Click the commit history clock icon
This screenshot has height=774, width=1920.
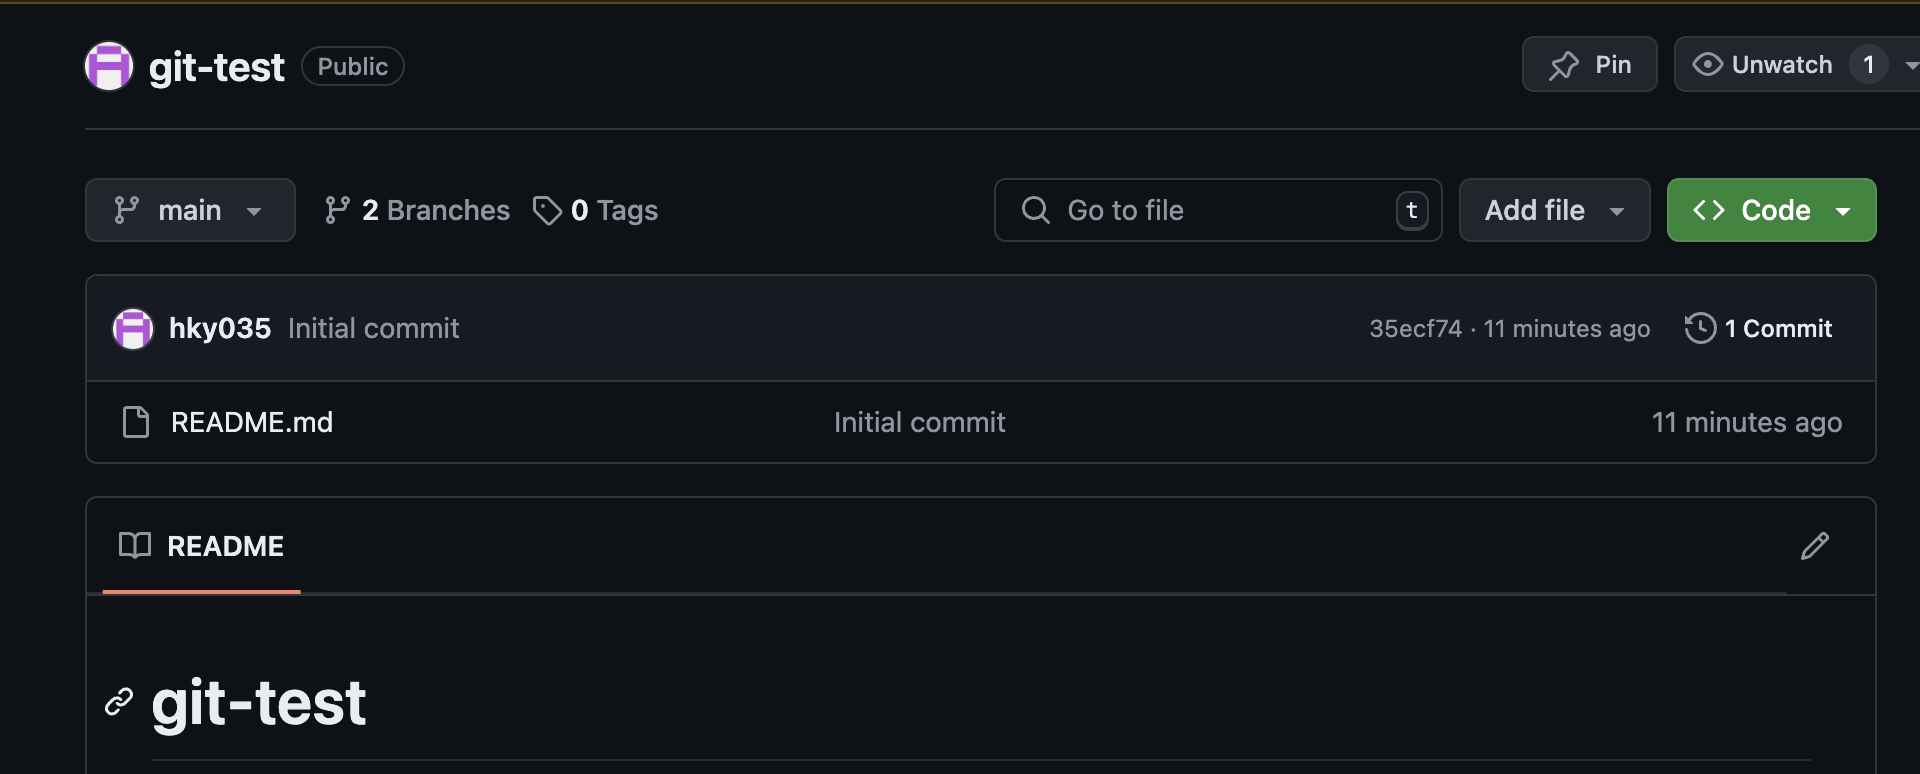point(1700,328)
